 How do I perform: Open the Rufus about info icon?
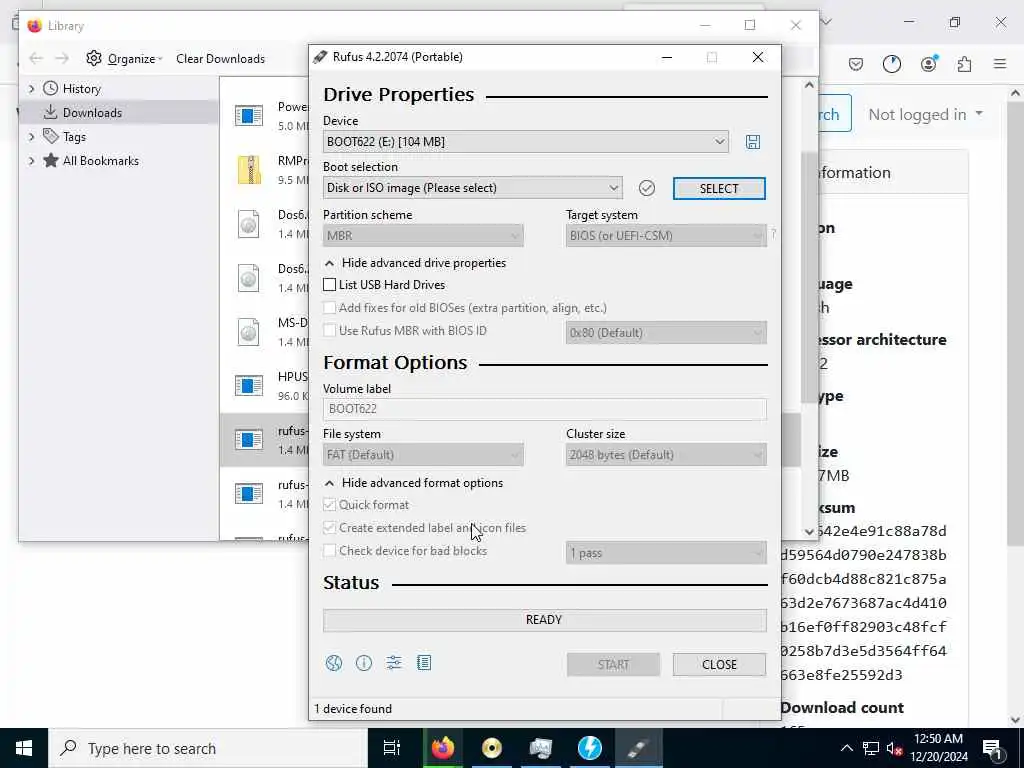[364, 664]
